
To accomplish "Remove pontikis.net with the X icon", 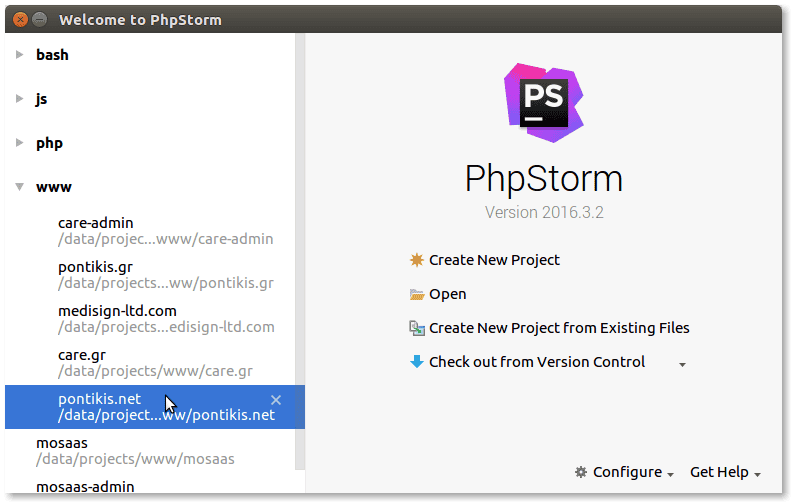I will click(x=276, y=400).
